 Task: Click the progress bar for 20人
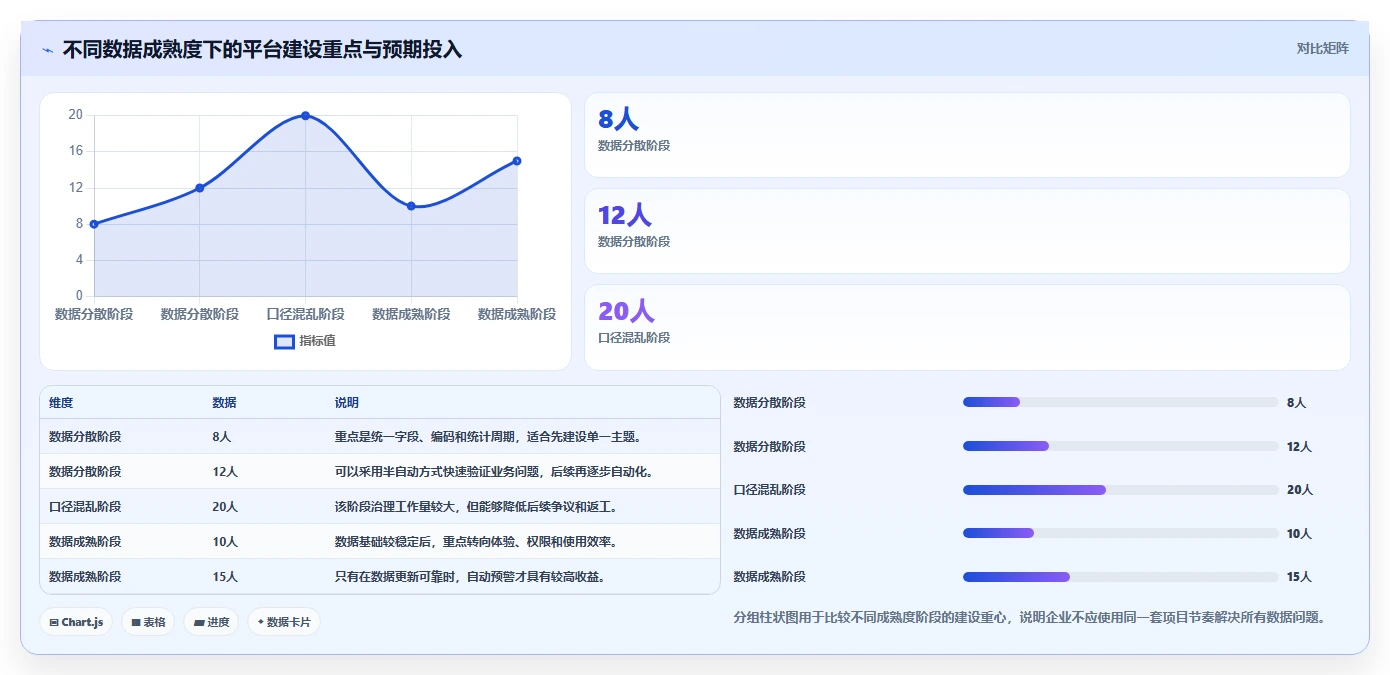(1120, 490)
